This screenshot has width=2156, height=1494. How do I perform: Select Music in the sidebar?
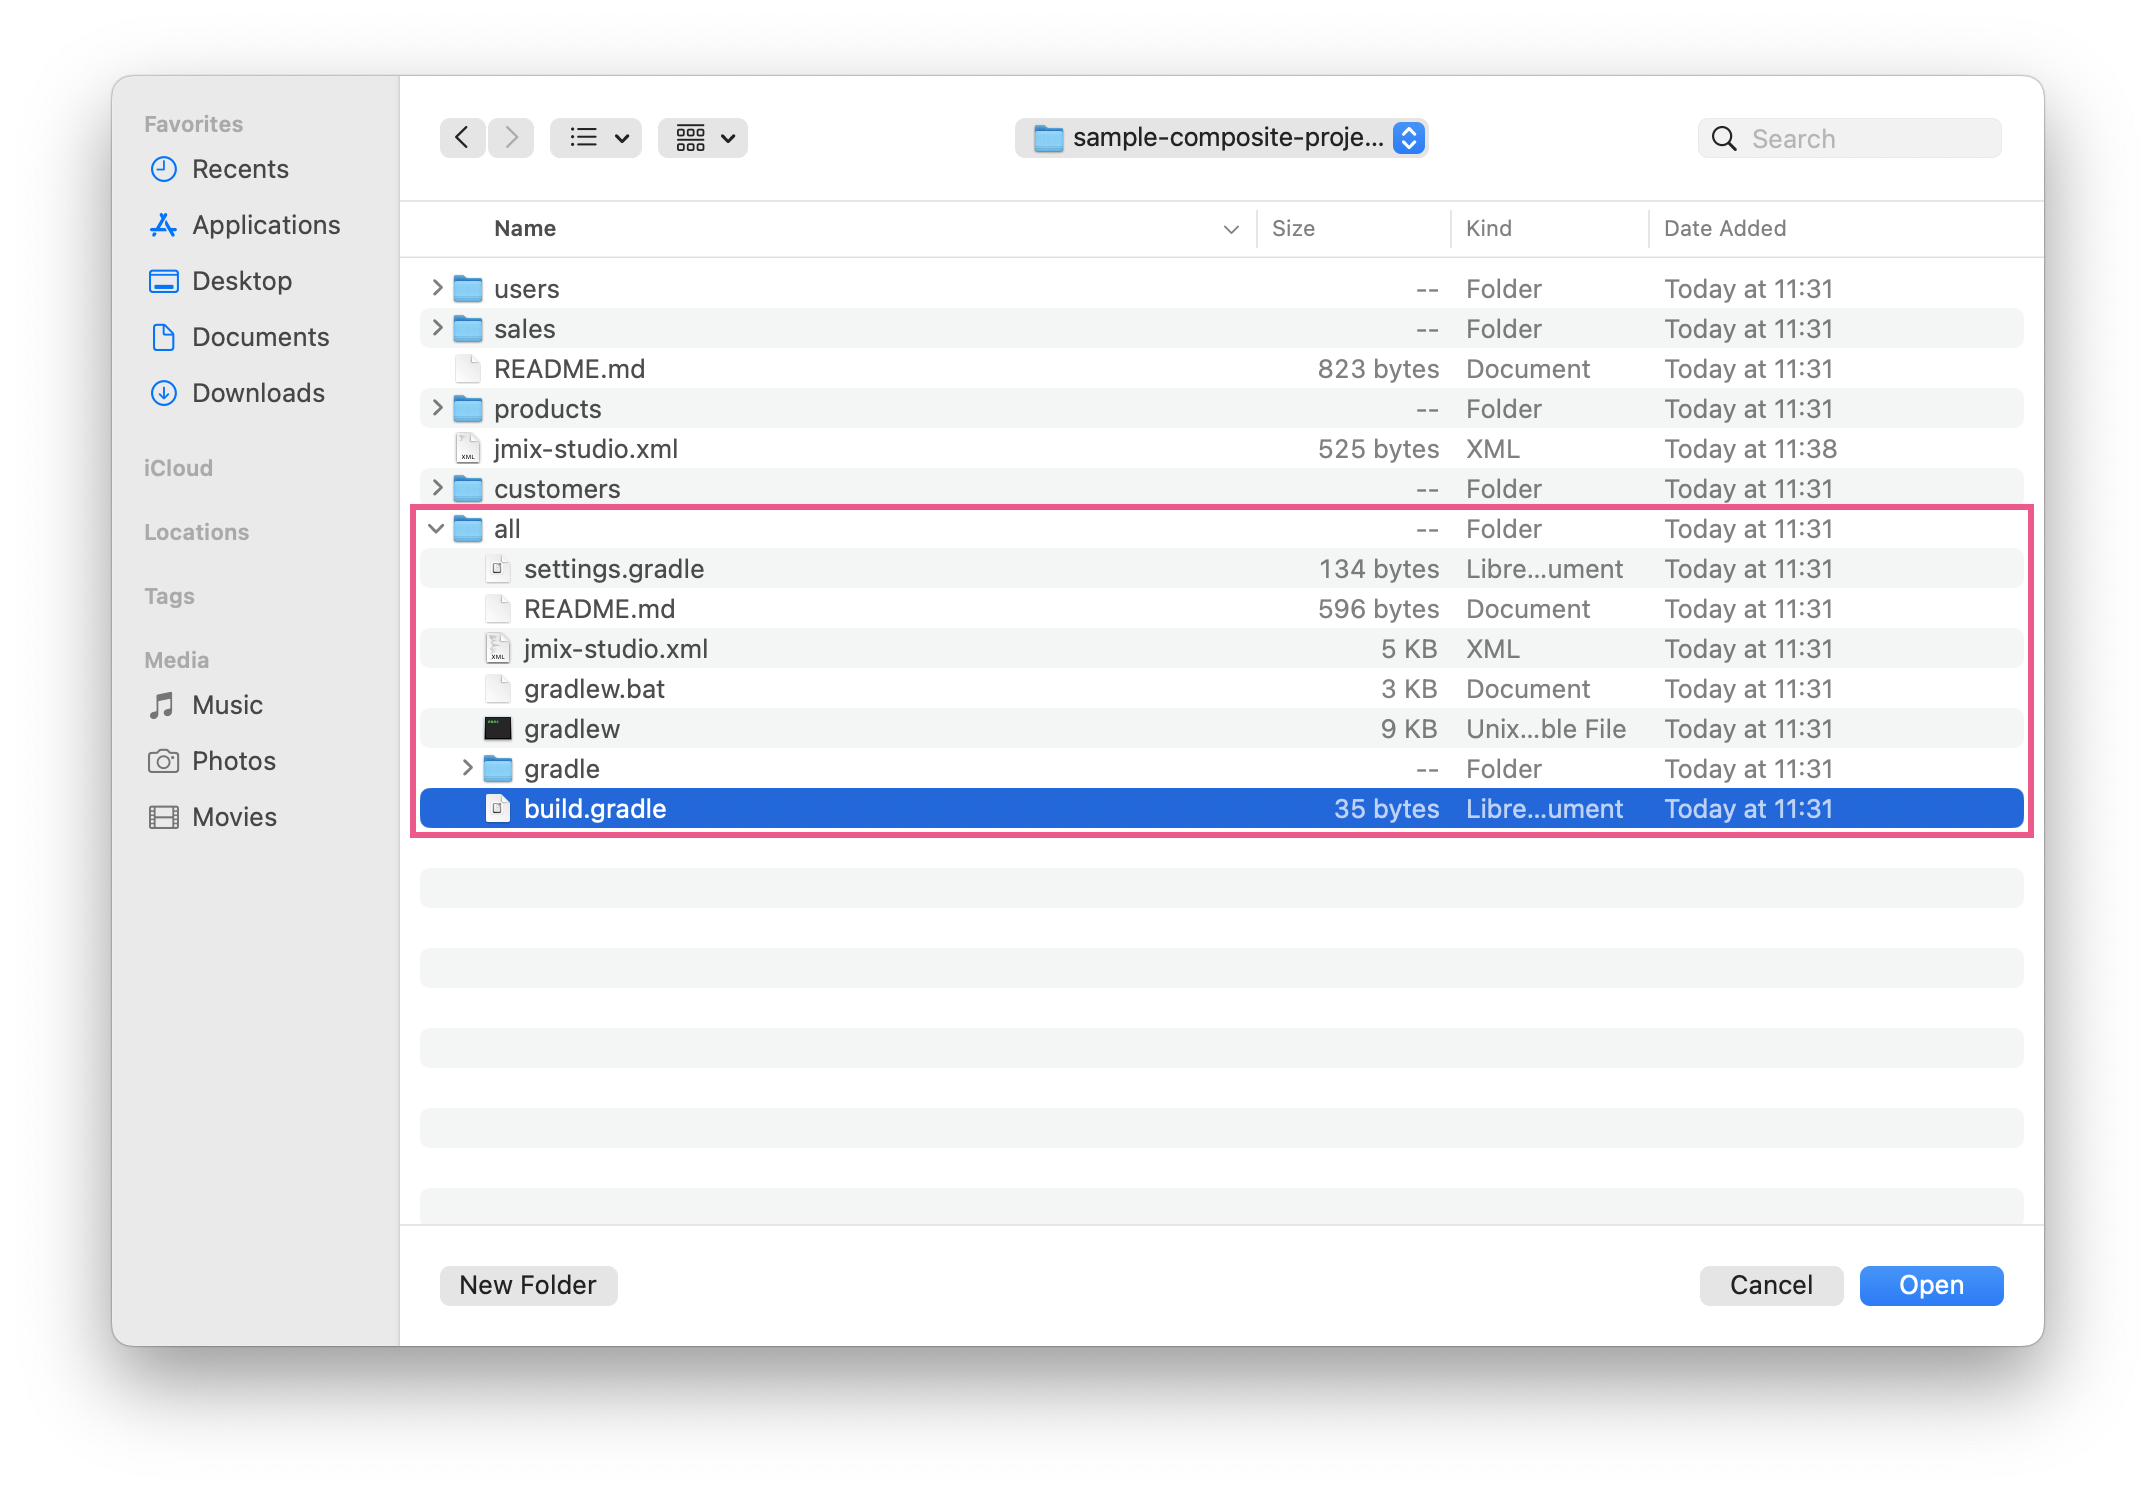(x=227, y=705)
